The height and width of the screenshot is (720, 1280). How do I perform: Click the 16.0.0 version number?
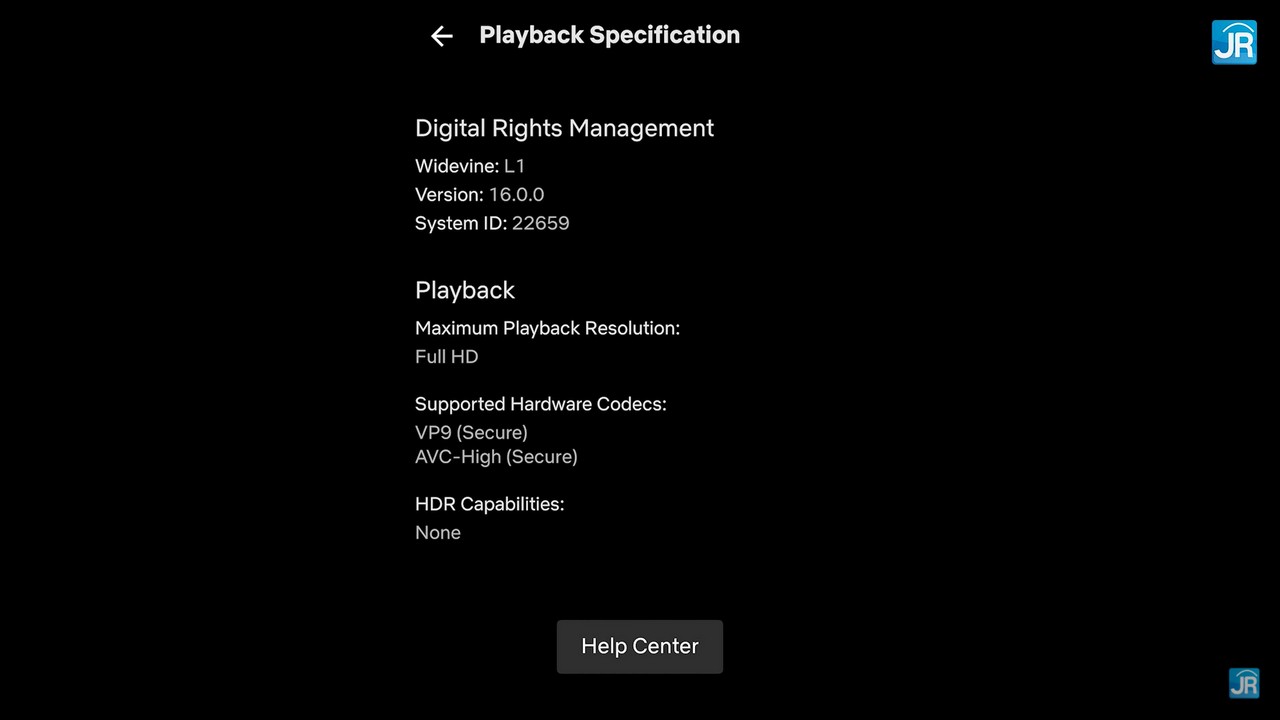(x=517, y=195)
